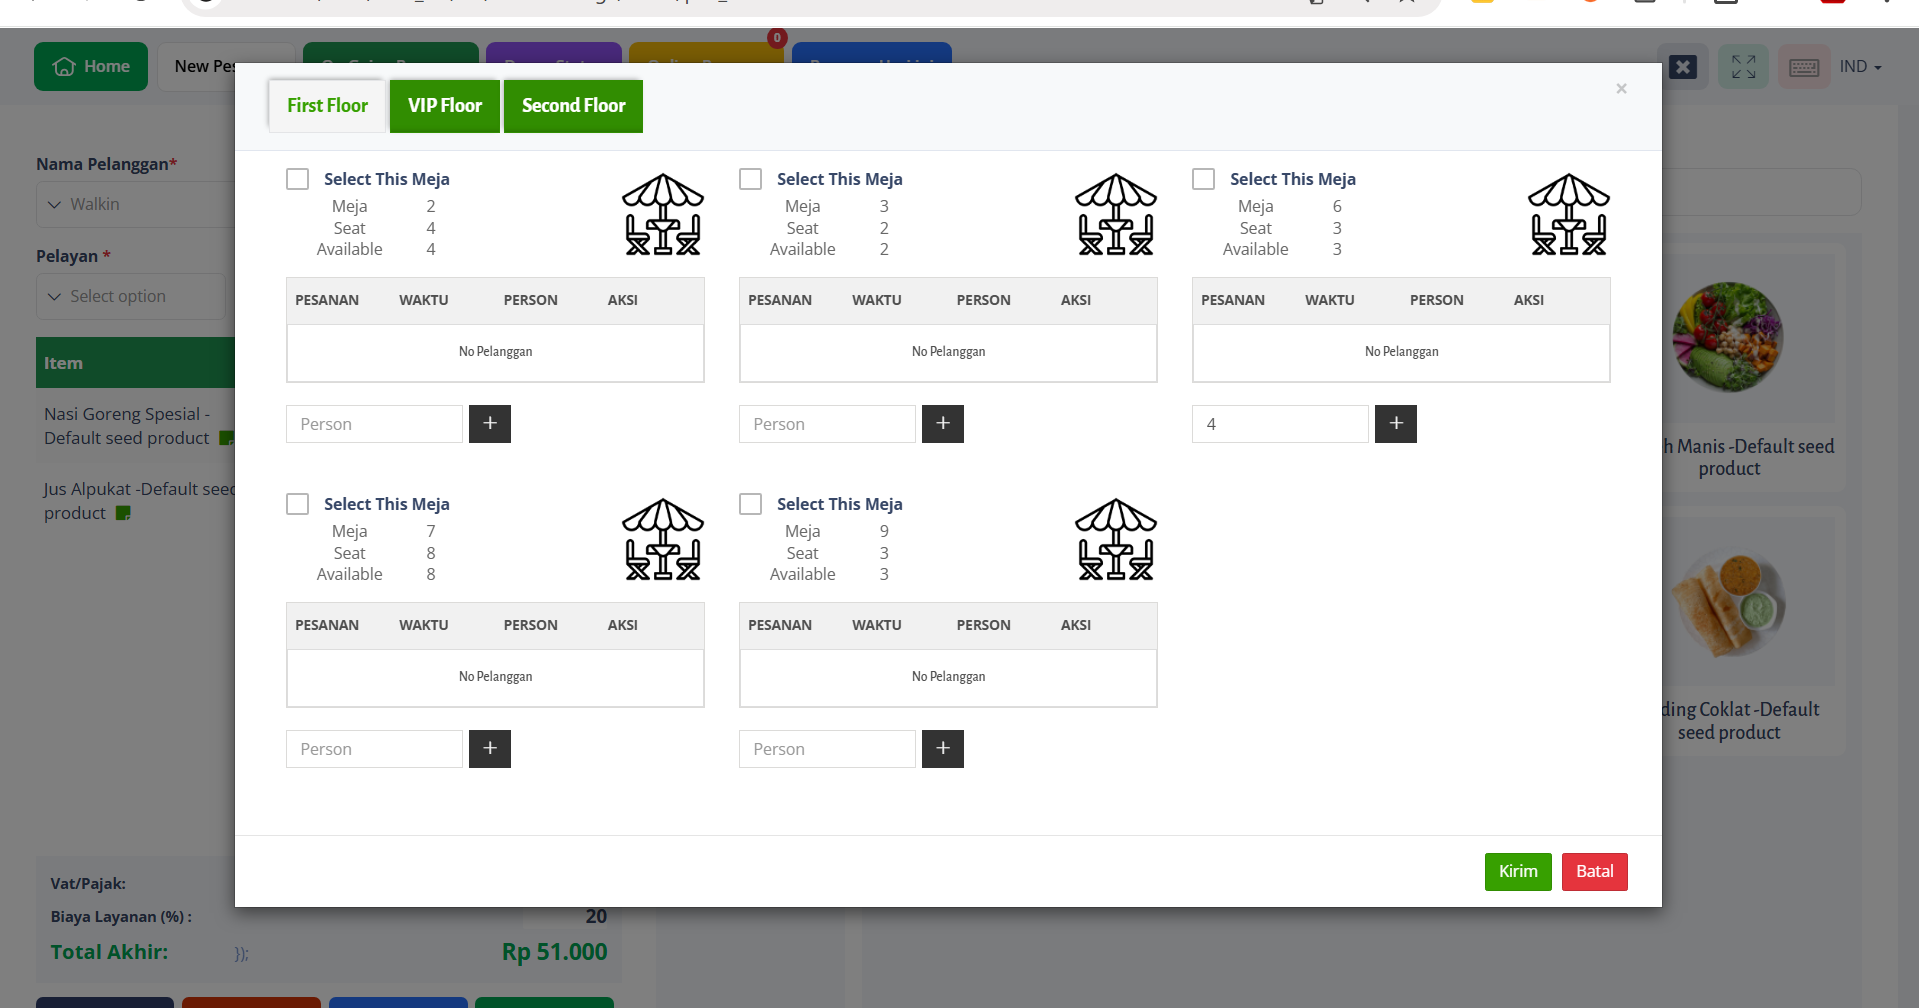Click the table umbrella icon for Meja 2
Screen dimensions: 1919x1008
[x=663, y=215]
